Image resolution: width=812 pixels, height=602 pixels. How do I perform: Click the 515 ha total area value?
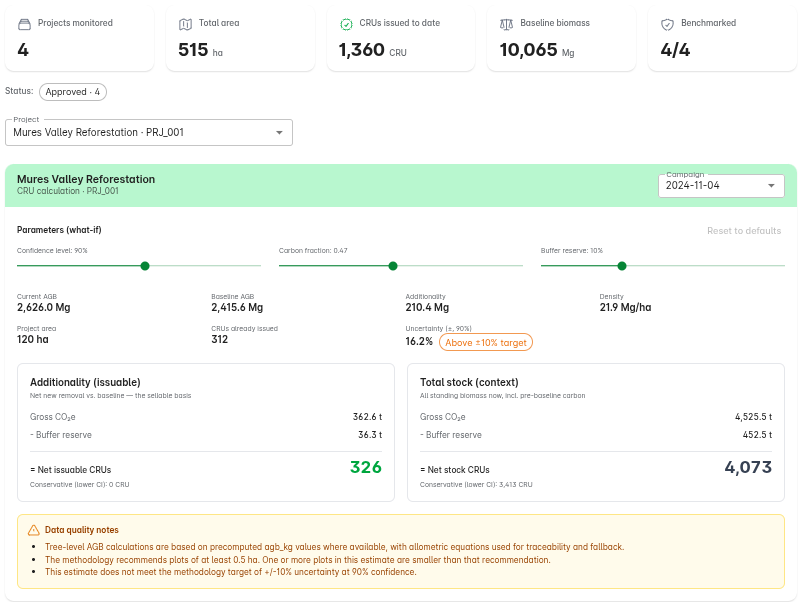coord(200,50)
